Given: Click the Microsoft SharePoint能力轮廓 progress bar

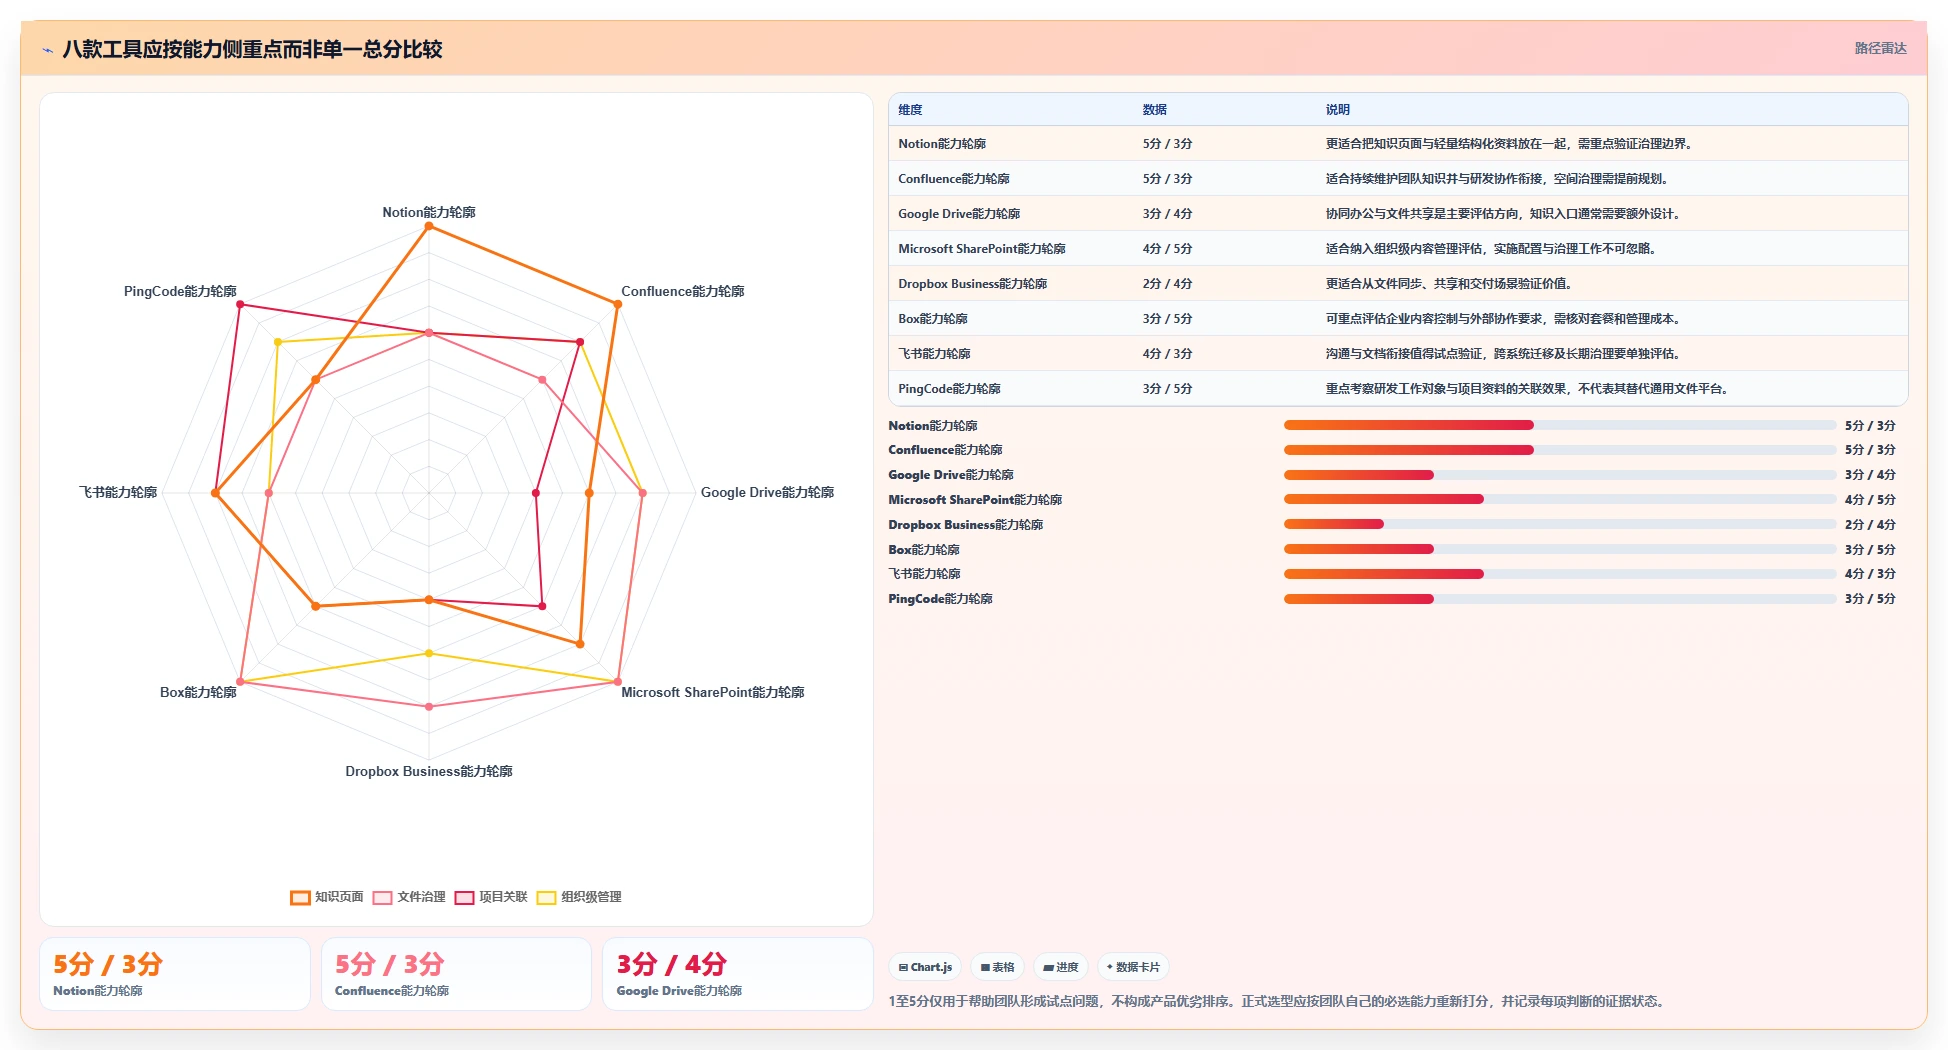Looking at the screenshot, I should (1560, 499).
